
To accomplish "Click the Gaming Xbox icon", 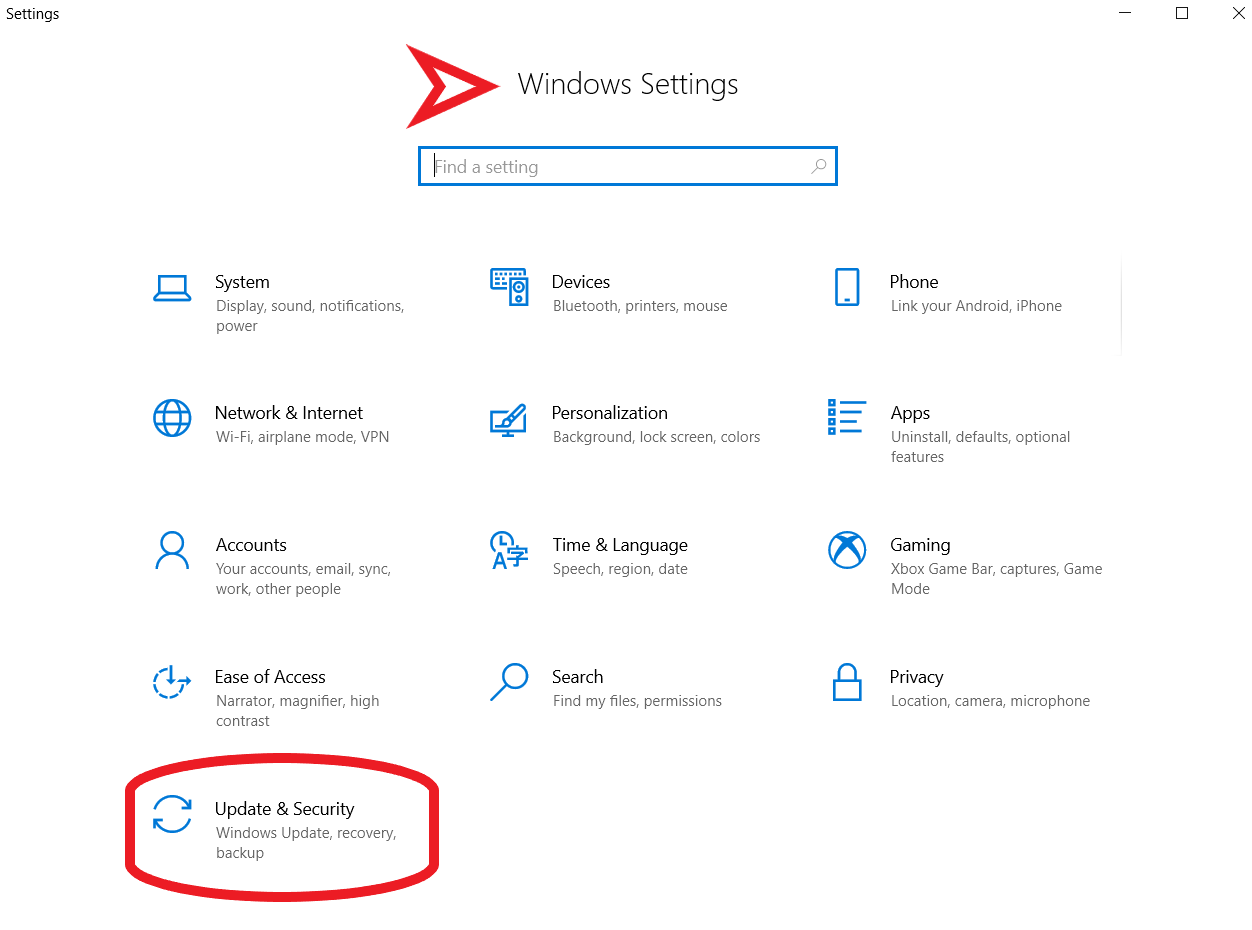I will [x=847, y=550].
